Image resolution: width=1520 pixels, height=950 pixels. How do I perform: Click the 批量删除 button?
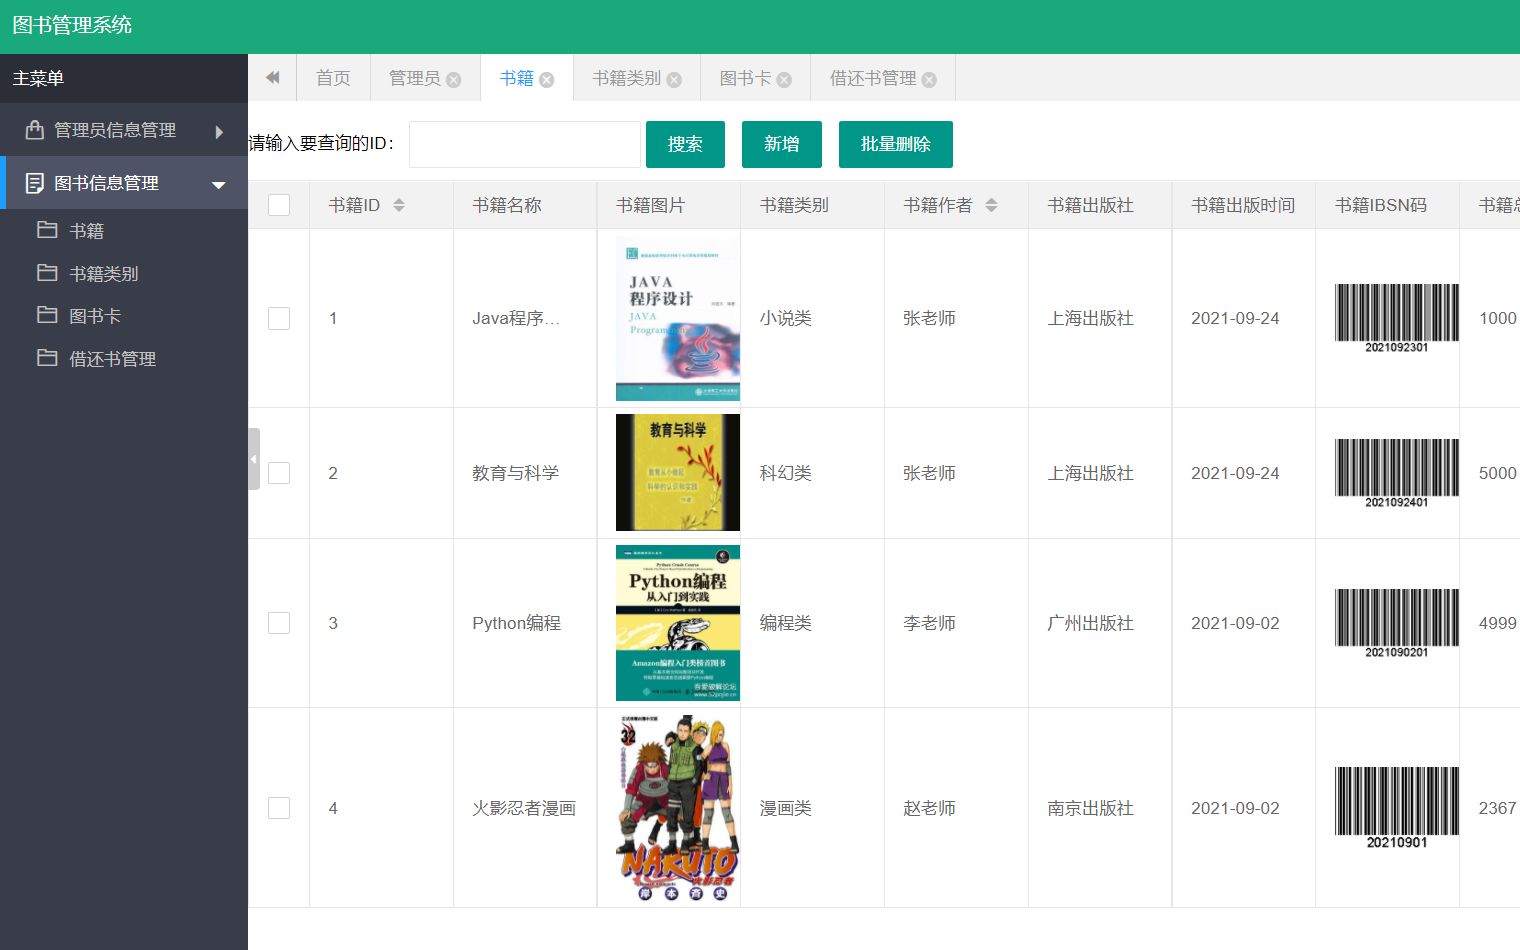[895, 144]
